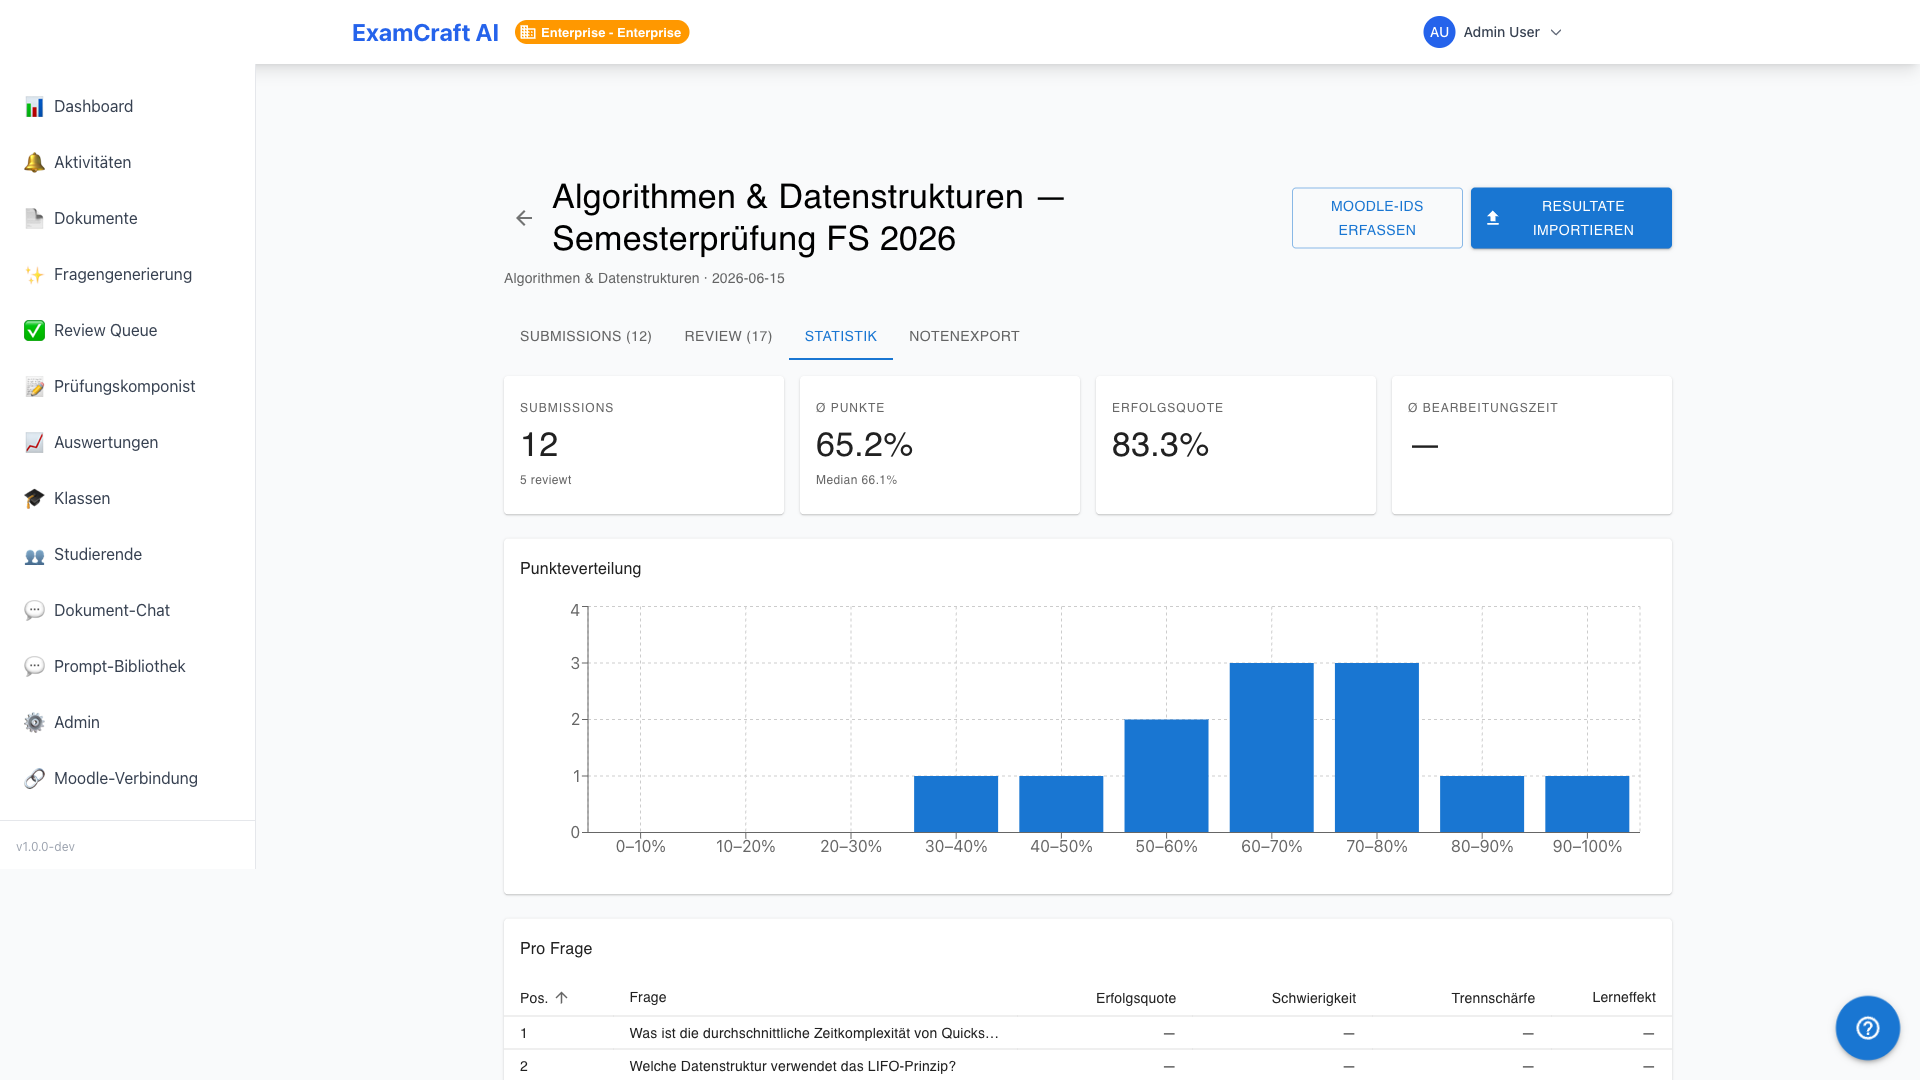
Task: Open Review Queue in the sidebar
Action: point(127,331)
